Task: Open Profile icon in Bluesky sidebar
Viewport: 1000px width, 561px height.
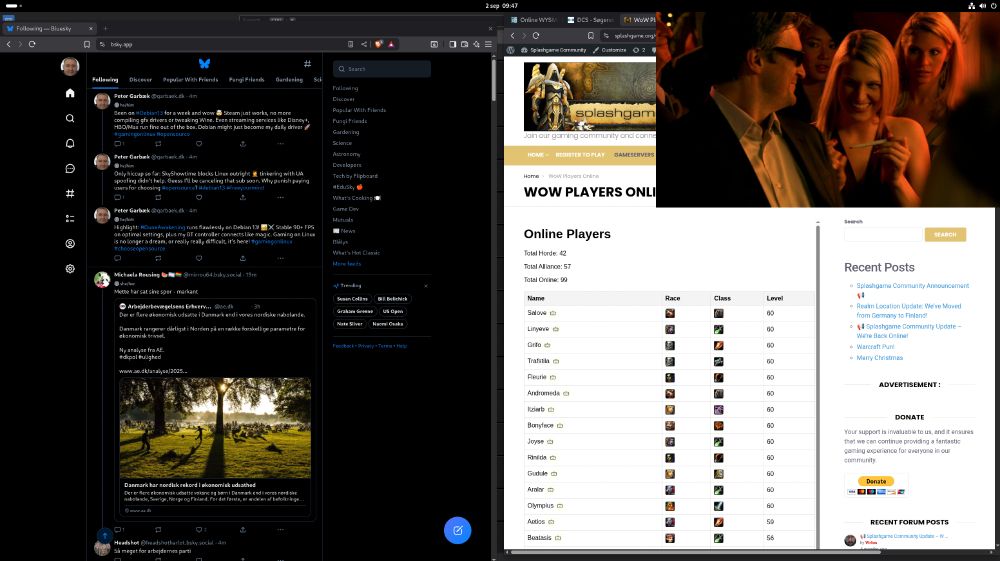Action: click(70, 244)
